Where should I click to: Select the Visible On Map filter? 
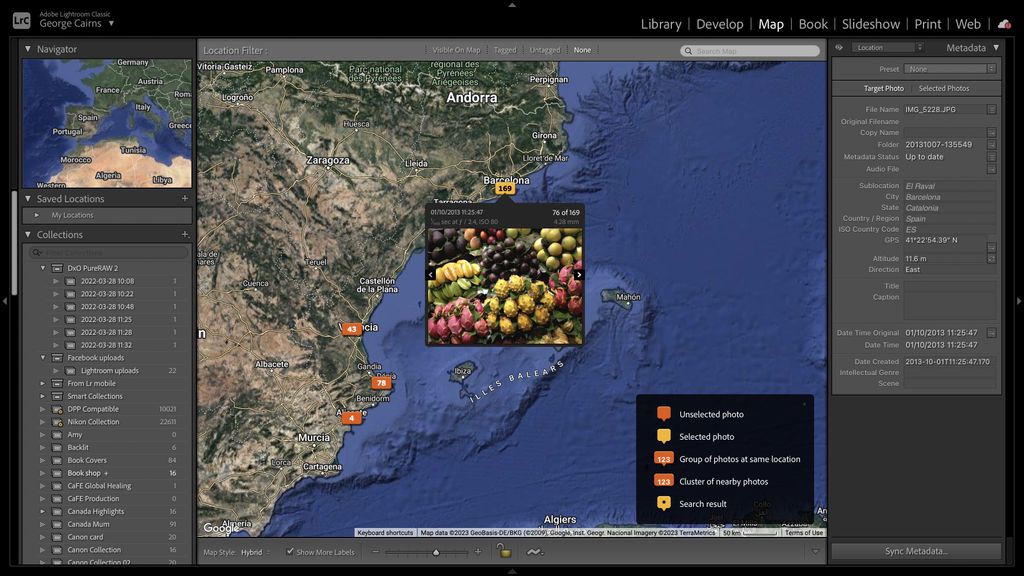click(x=456, y=50)
